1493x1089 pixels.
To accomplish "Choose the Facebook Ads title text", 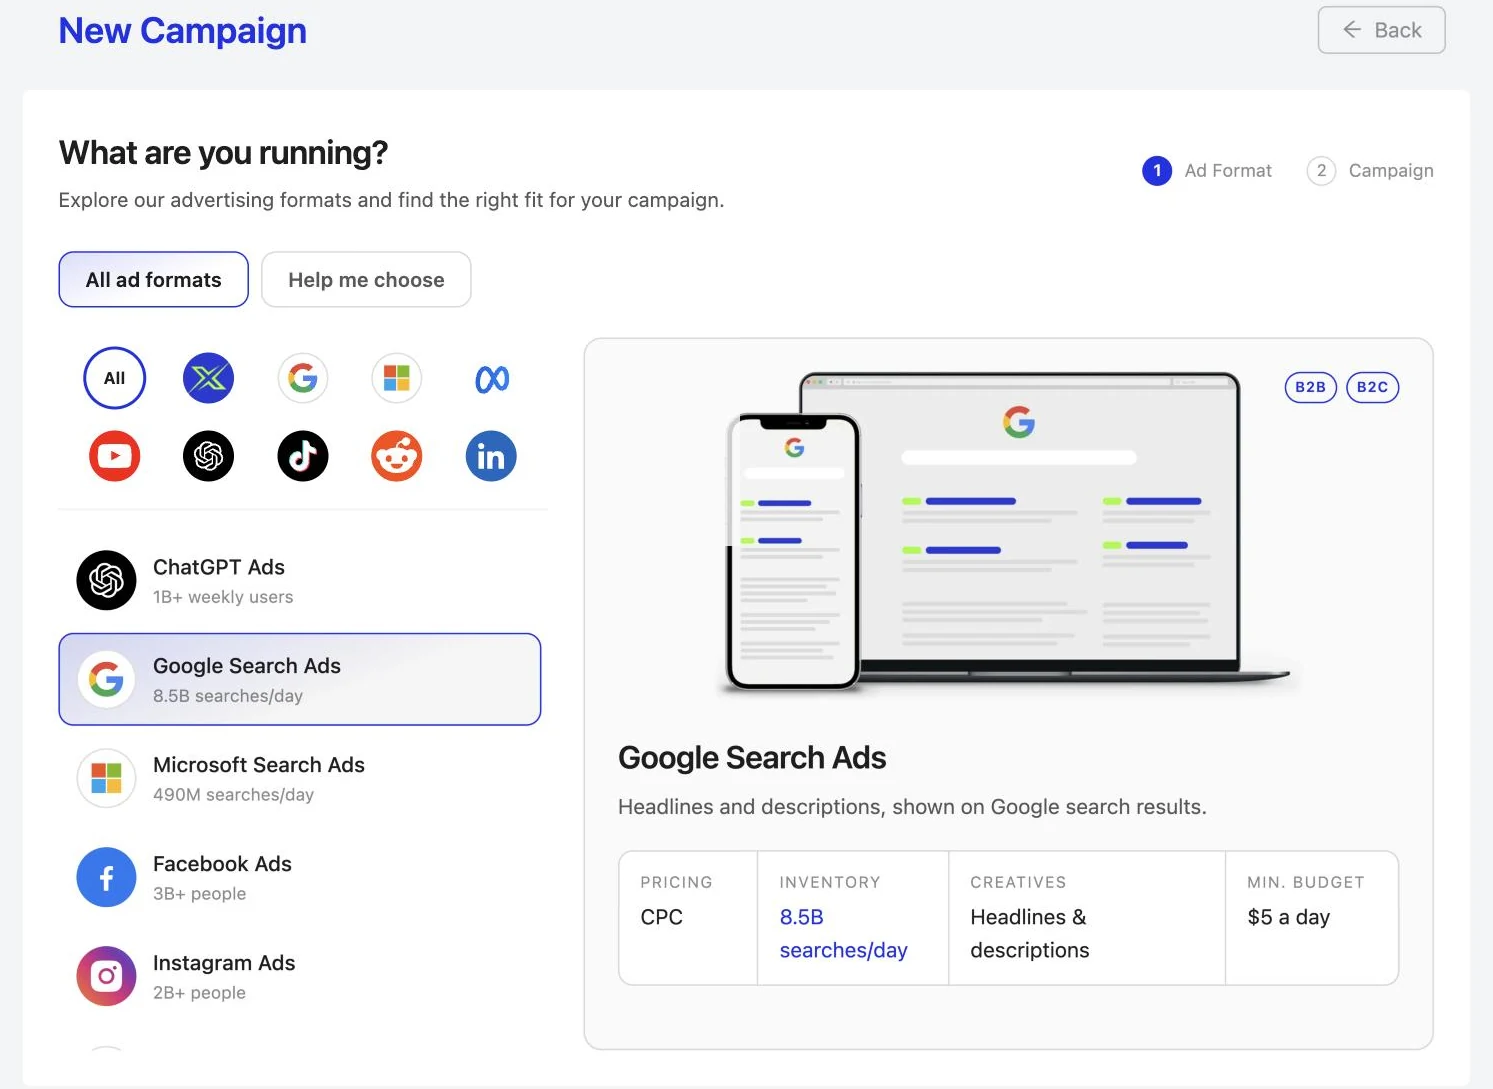I will 222,864.
